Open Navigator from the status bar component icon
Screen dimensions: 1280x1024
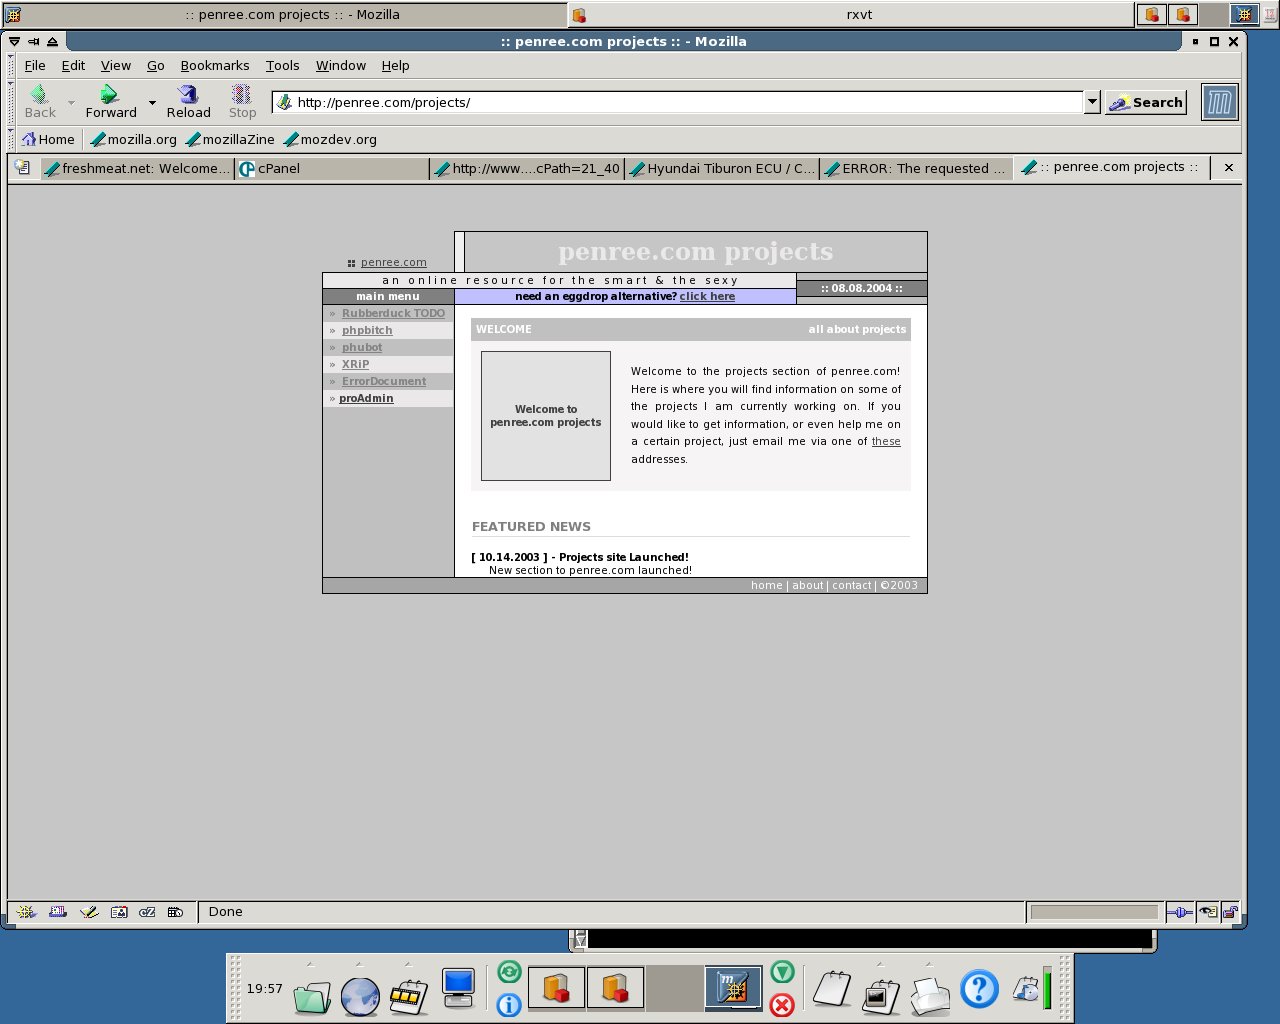point(27,912)
